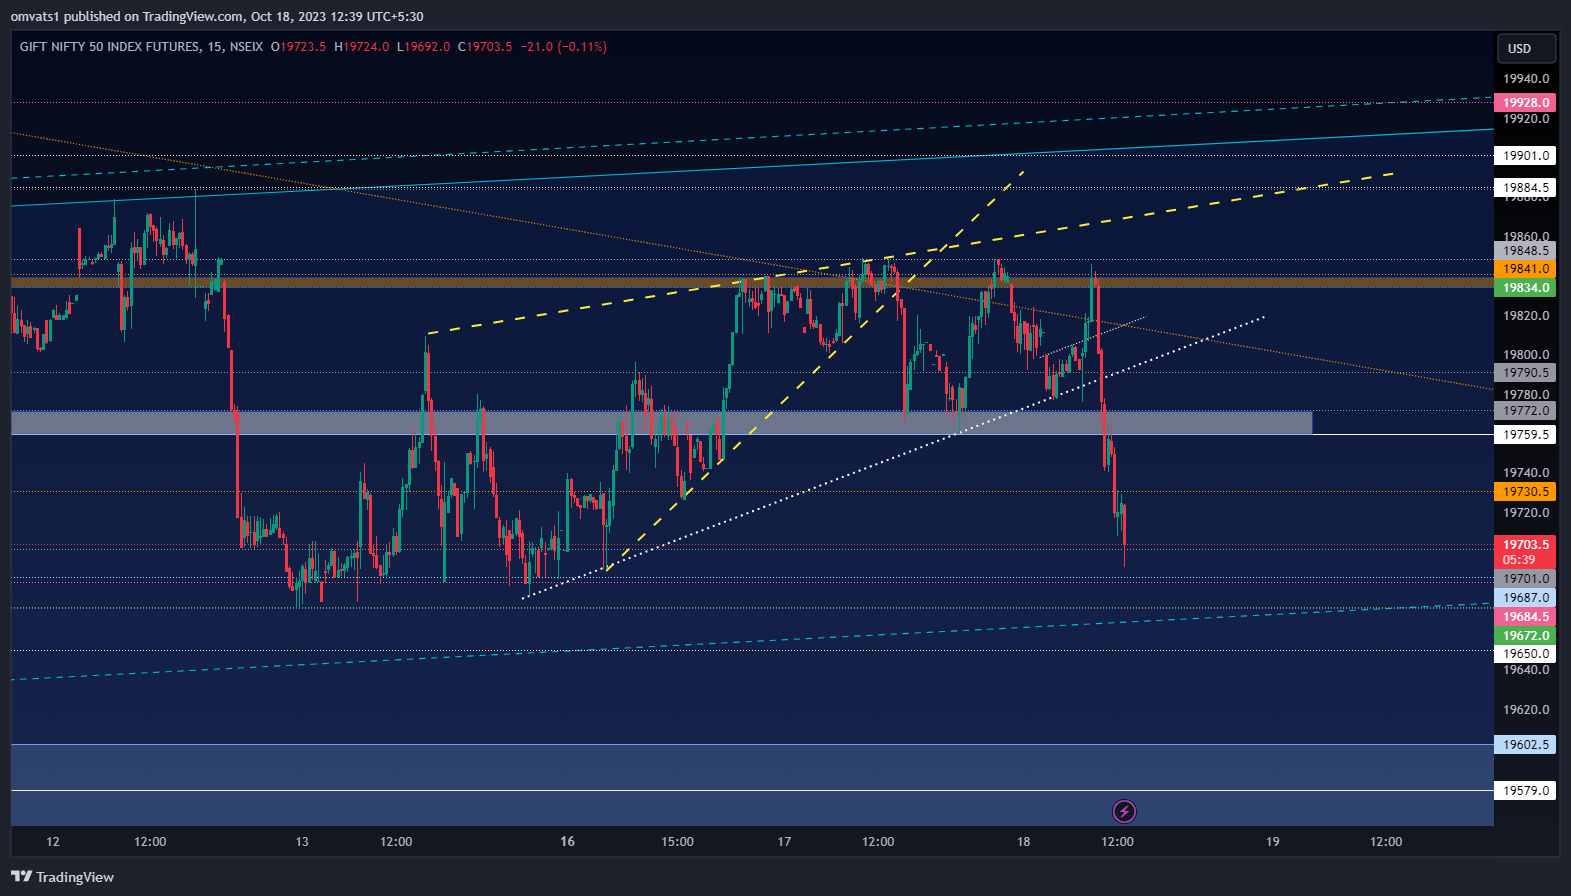
Task: Select the high value H19724.0
Action: coord(361,47)
